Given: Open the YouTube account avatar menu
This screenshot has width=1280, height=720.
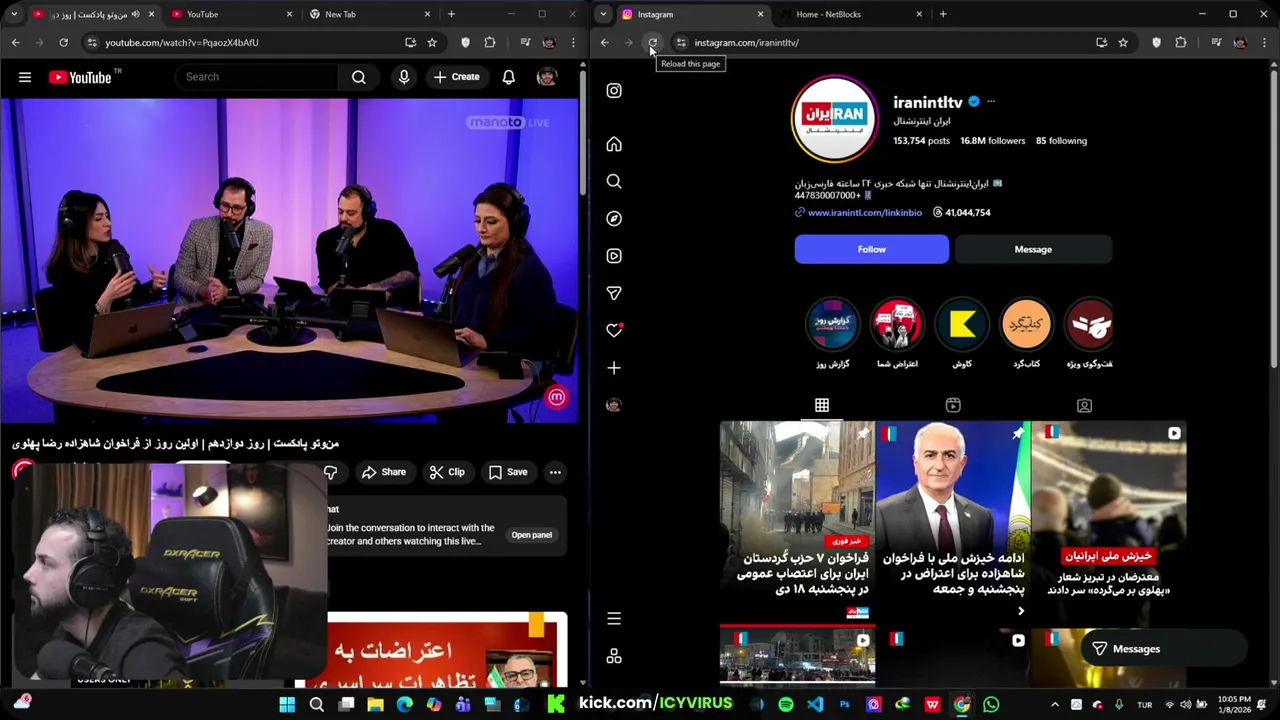Looking at the screenshot, I should 547,77.
